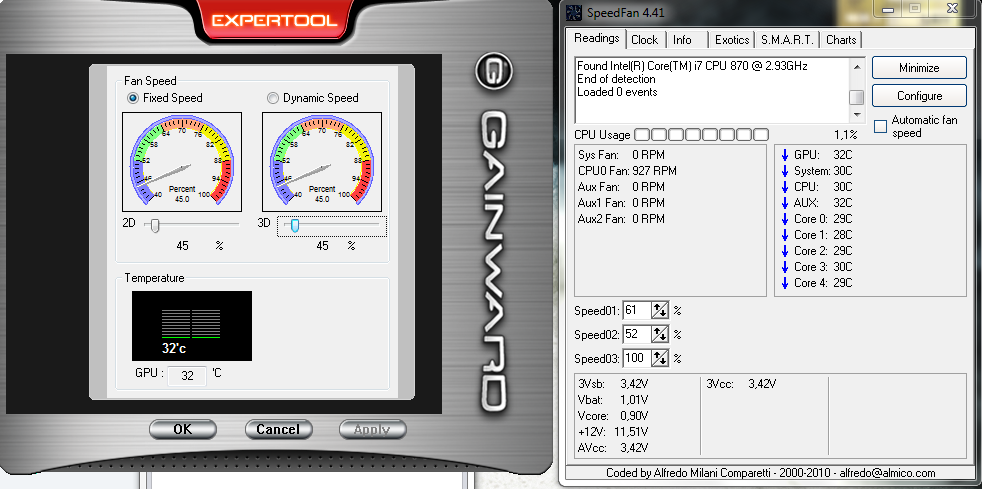Click the SpeedFan title bar icon
The width and height of the screenshot is (982, 489).
coord(574,11)
